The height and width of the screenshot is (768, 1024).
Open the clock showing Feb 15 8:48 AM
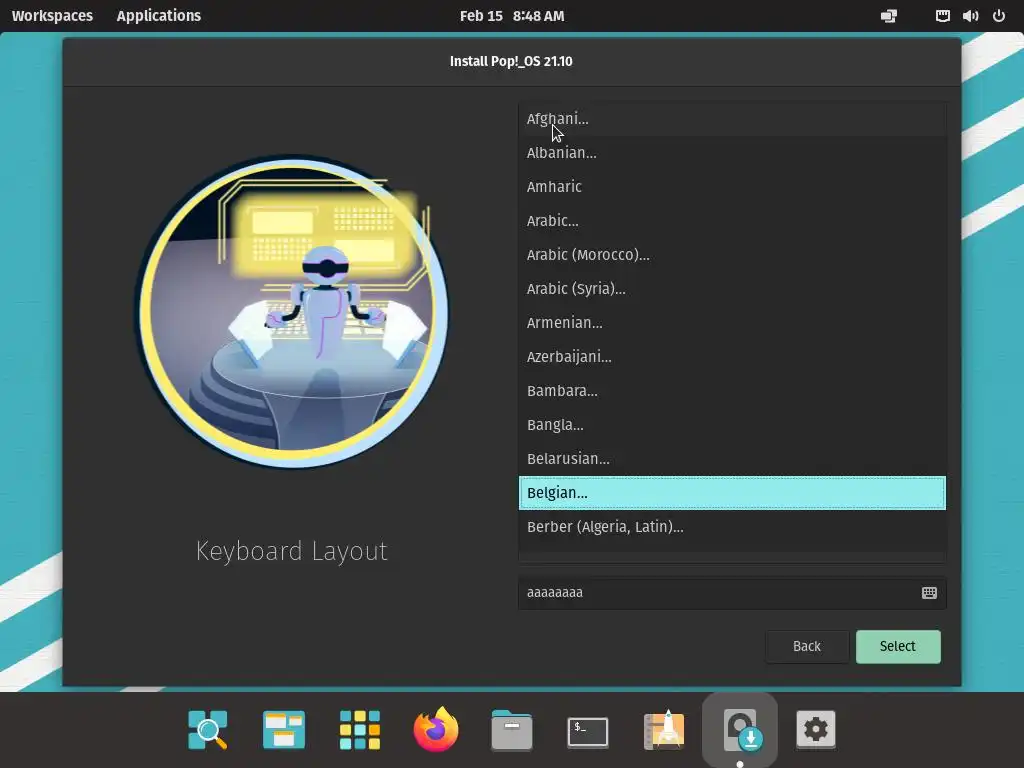512,16
